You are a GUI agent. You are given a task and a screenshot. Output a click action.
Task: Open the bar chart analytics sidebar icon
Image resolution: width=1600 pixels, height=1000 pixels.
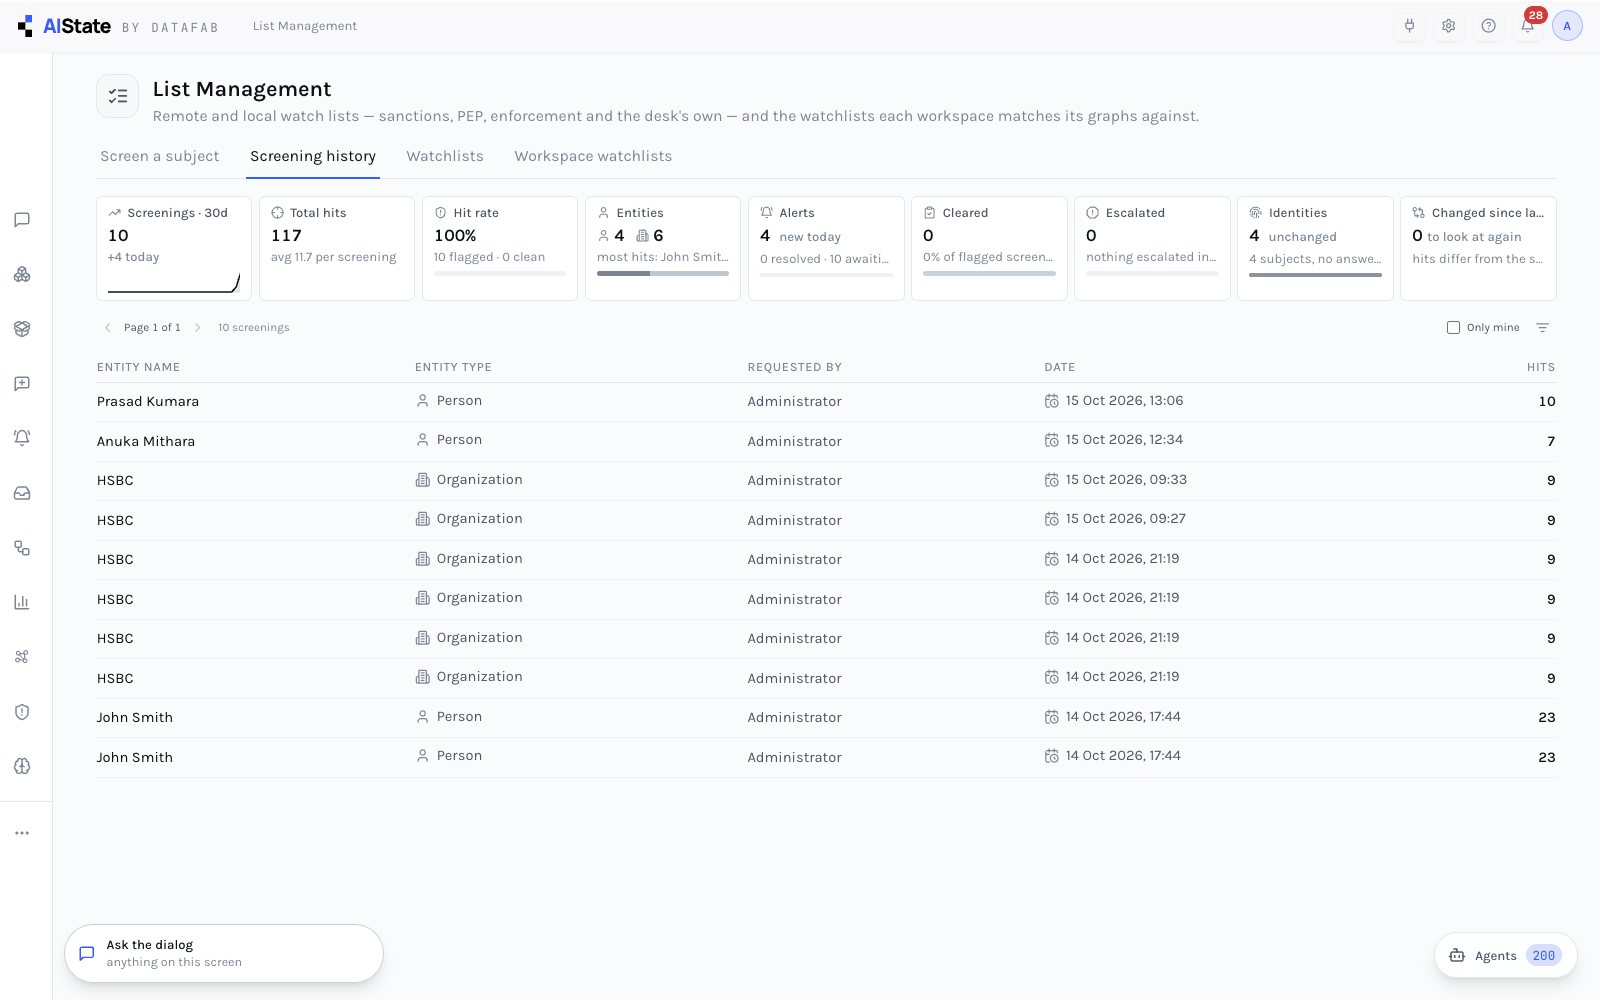[22, 602]
